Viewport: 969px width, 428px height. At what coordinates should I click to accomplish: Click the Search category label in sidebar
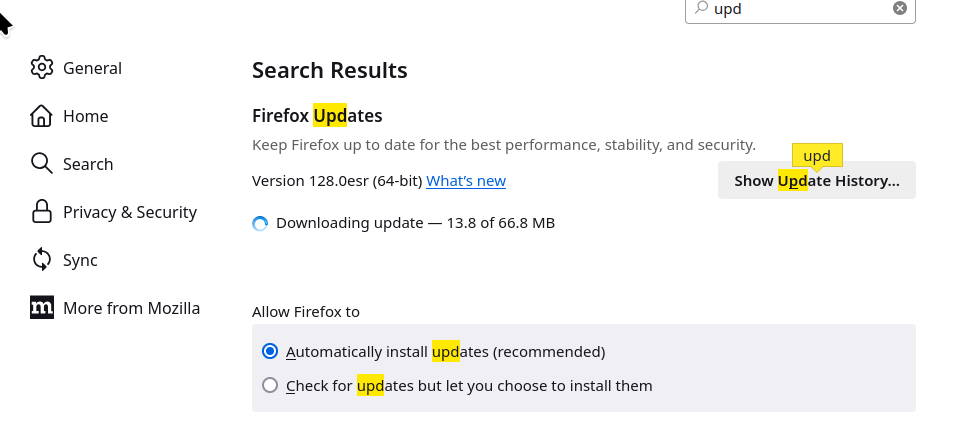click(x=88, y=164)
